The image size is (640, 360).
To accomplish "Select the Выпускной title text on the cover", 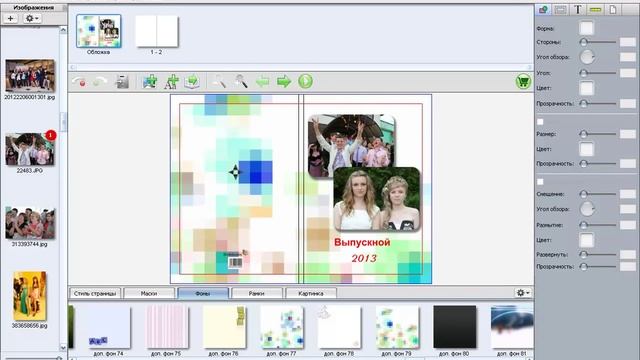I will click(x=362, y=242).
